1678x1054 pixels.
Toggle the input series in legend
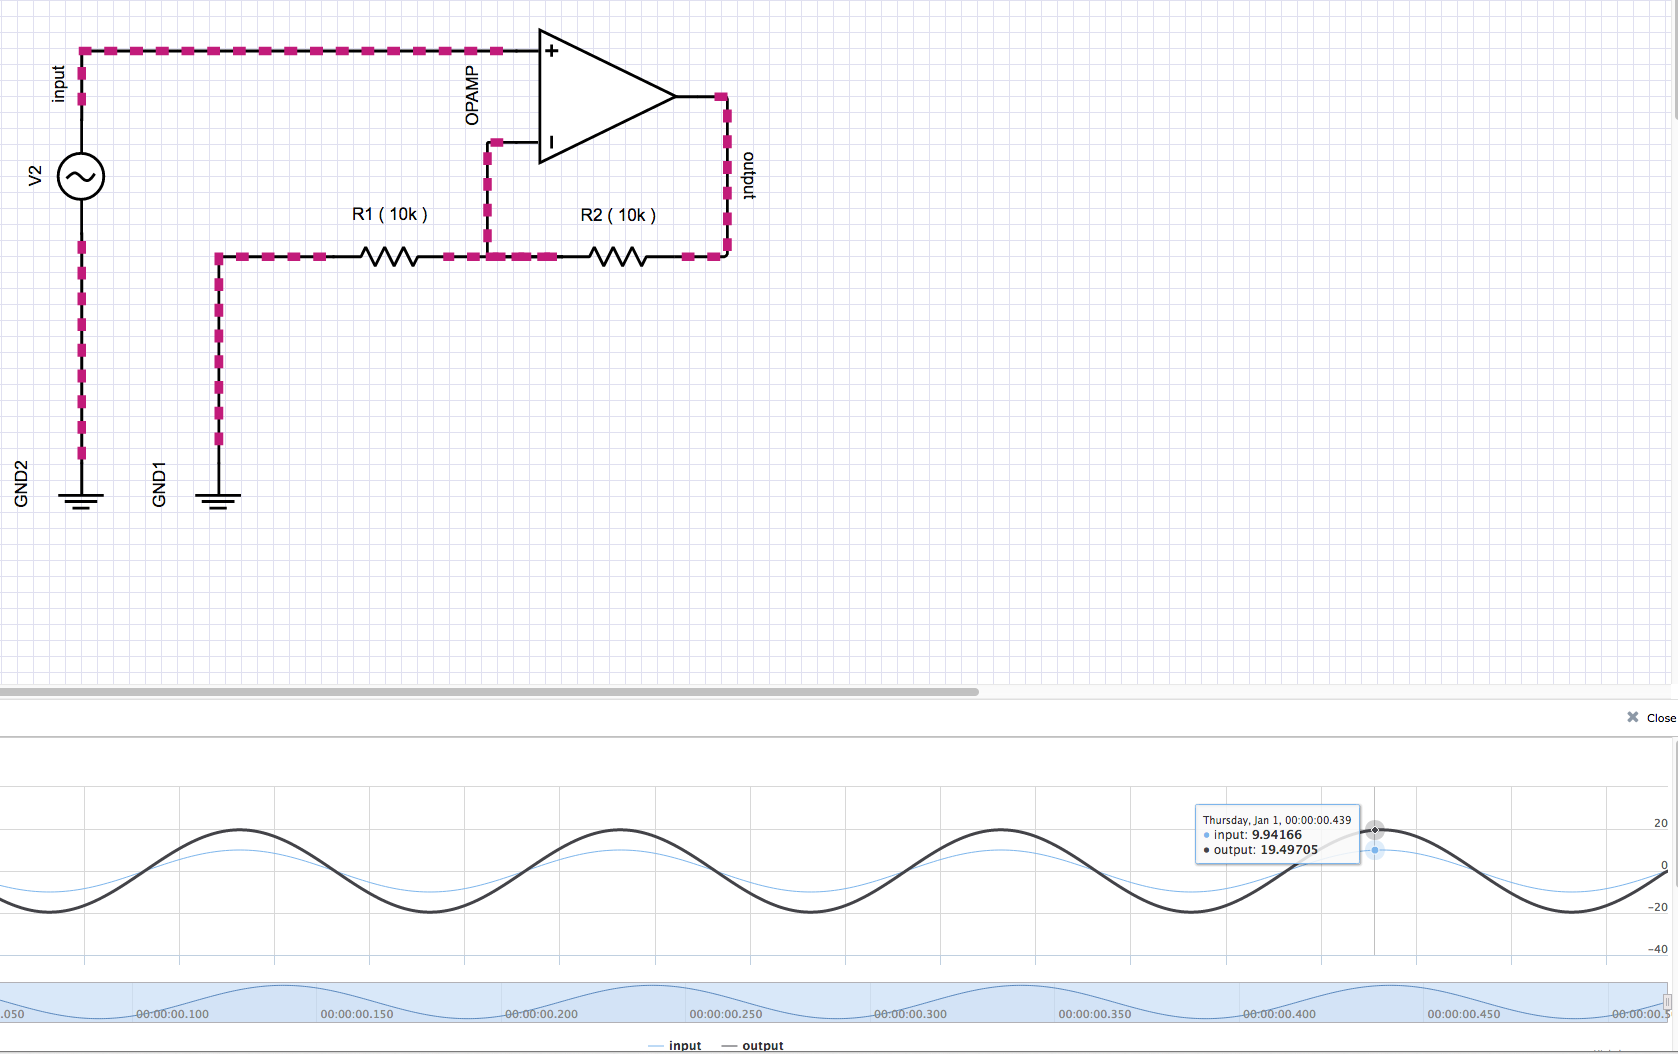pos(675,1045)
